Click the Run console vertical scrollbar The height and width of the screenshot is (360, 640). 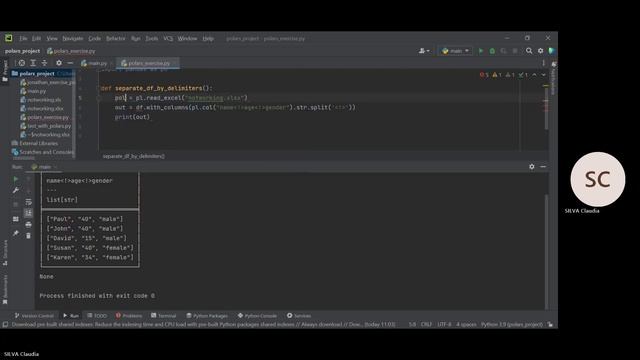[x=547, y=251]
